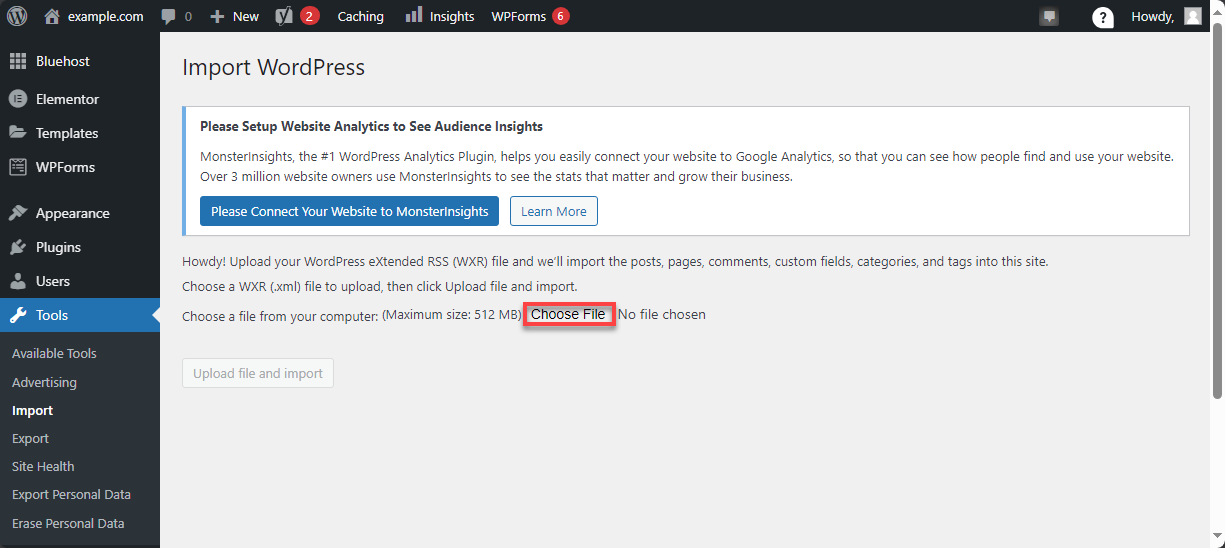This screenshot has width=1225, height=548.
Task: Click '(Maximum size: 512 MB)' text
Action: 452,314
